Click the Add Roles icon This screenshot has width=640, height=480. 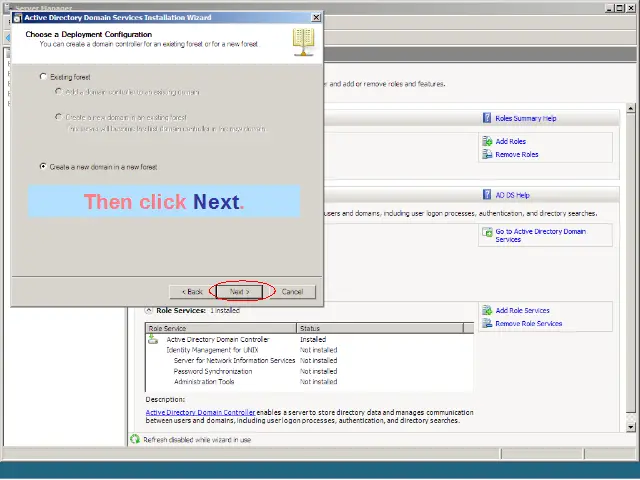click(x=487, y=141)
